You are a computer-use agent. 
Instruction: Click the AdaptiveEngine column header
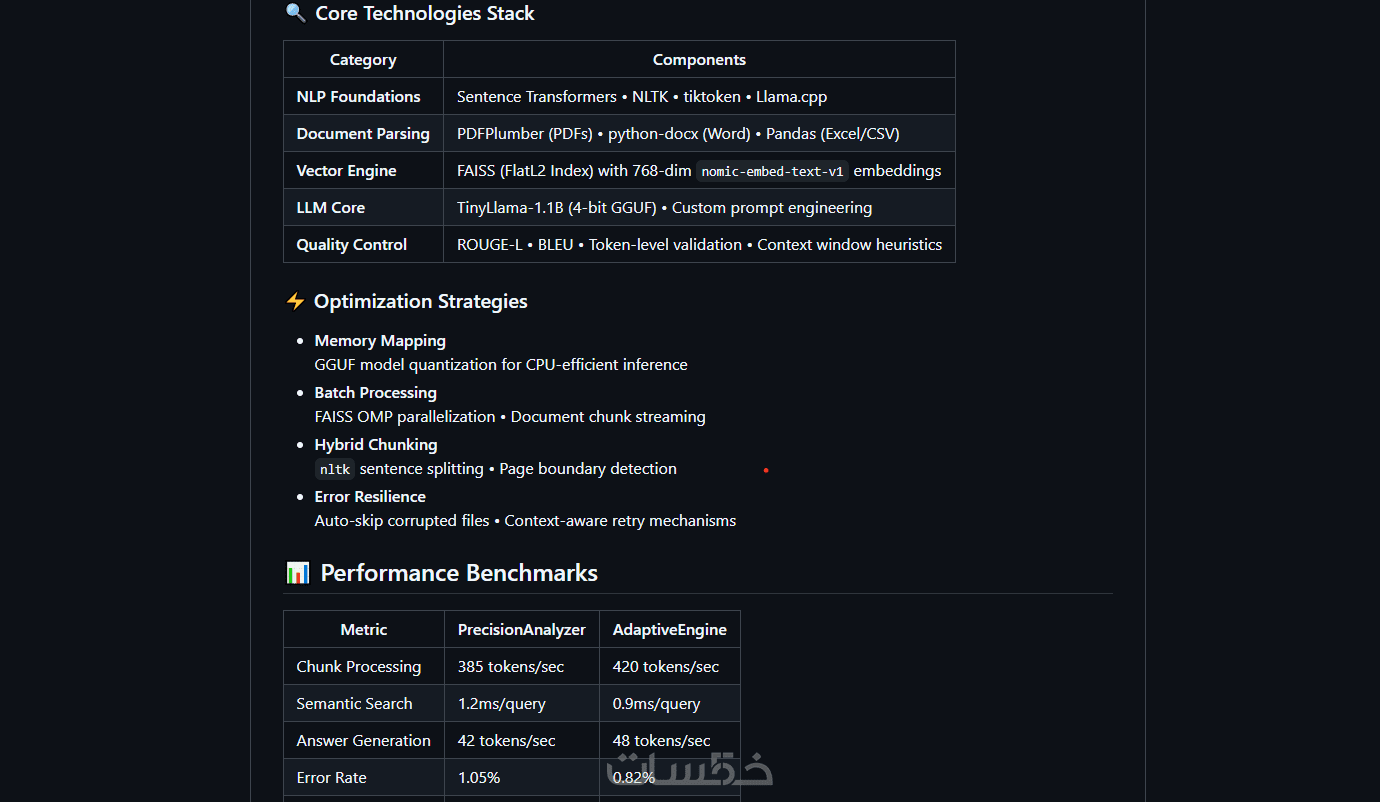(x=669, y=630)
